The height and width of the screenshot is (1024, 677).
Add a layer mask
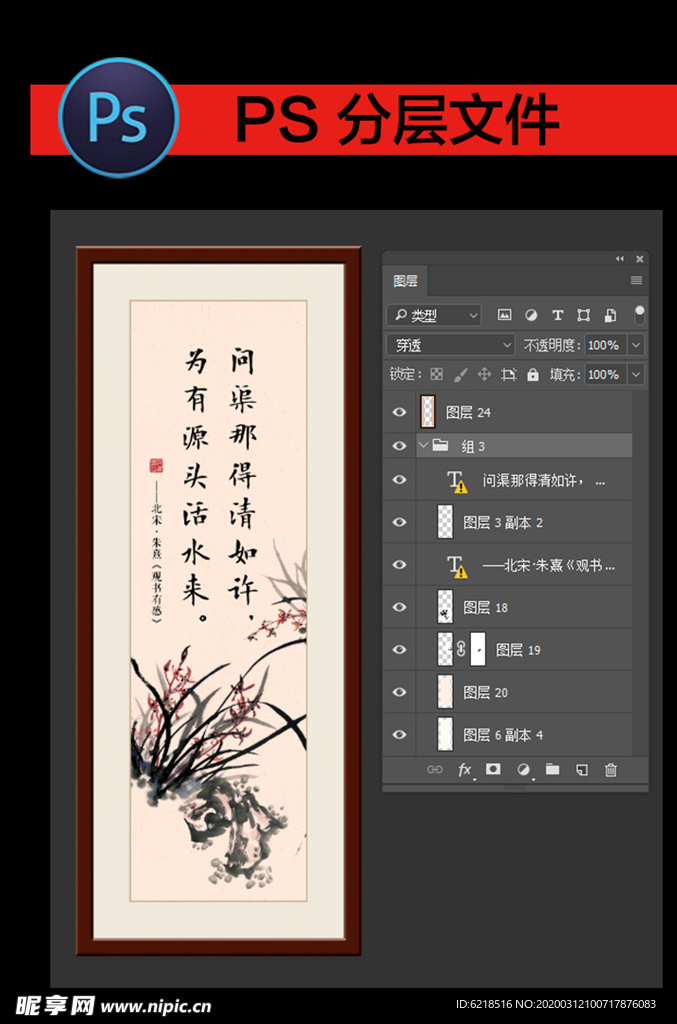tap(493, 769)
